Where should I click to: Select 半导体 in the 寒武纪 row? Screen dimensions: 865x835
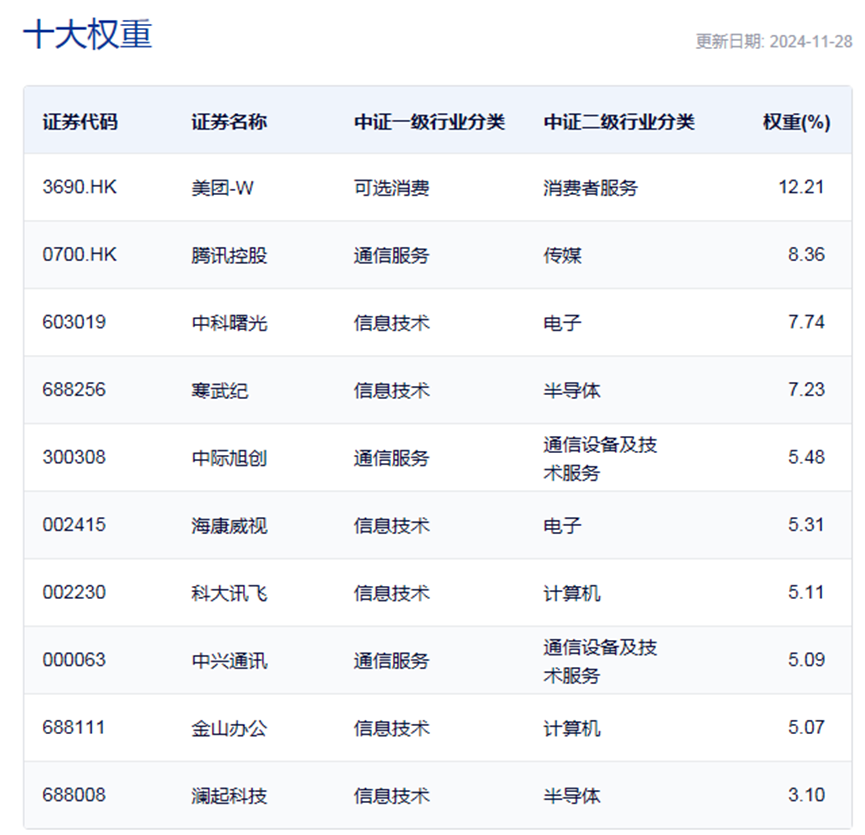click(x=572, y=390)
